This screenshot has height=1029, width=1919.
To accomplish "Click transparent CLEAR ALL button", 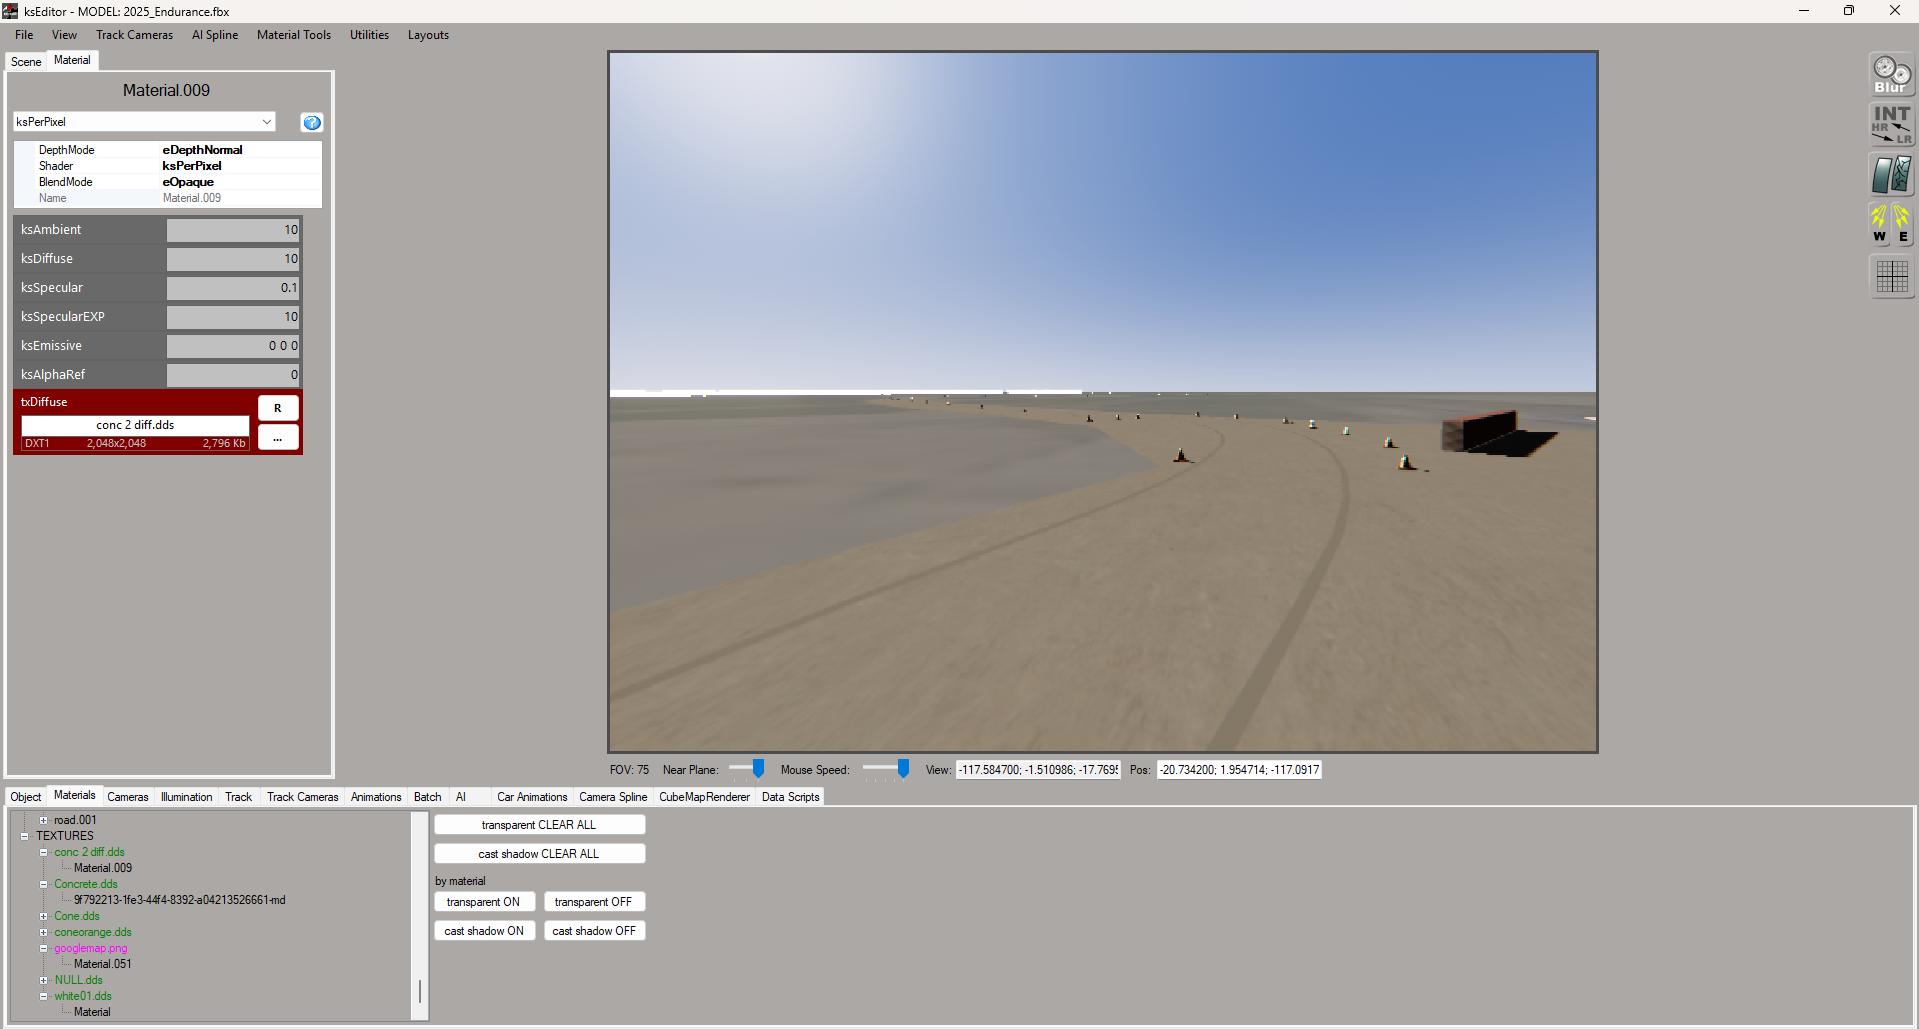I will click(539, 825).
